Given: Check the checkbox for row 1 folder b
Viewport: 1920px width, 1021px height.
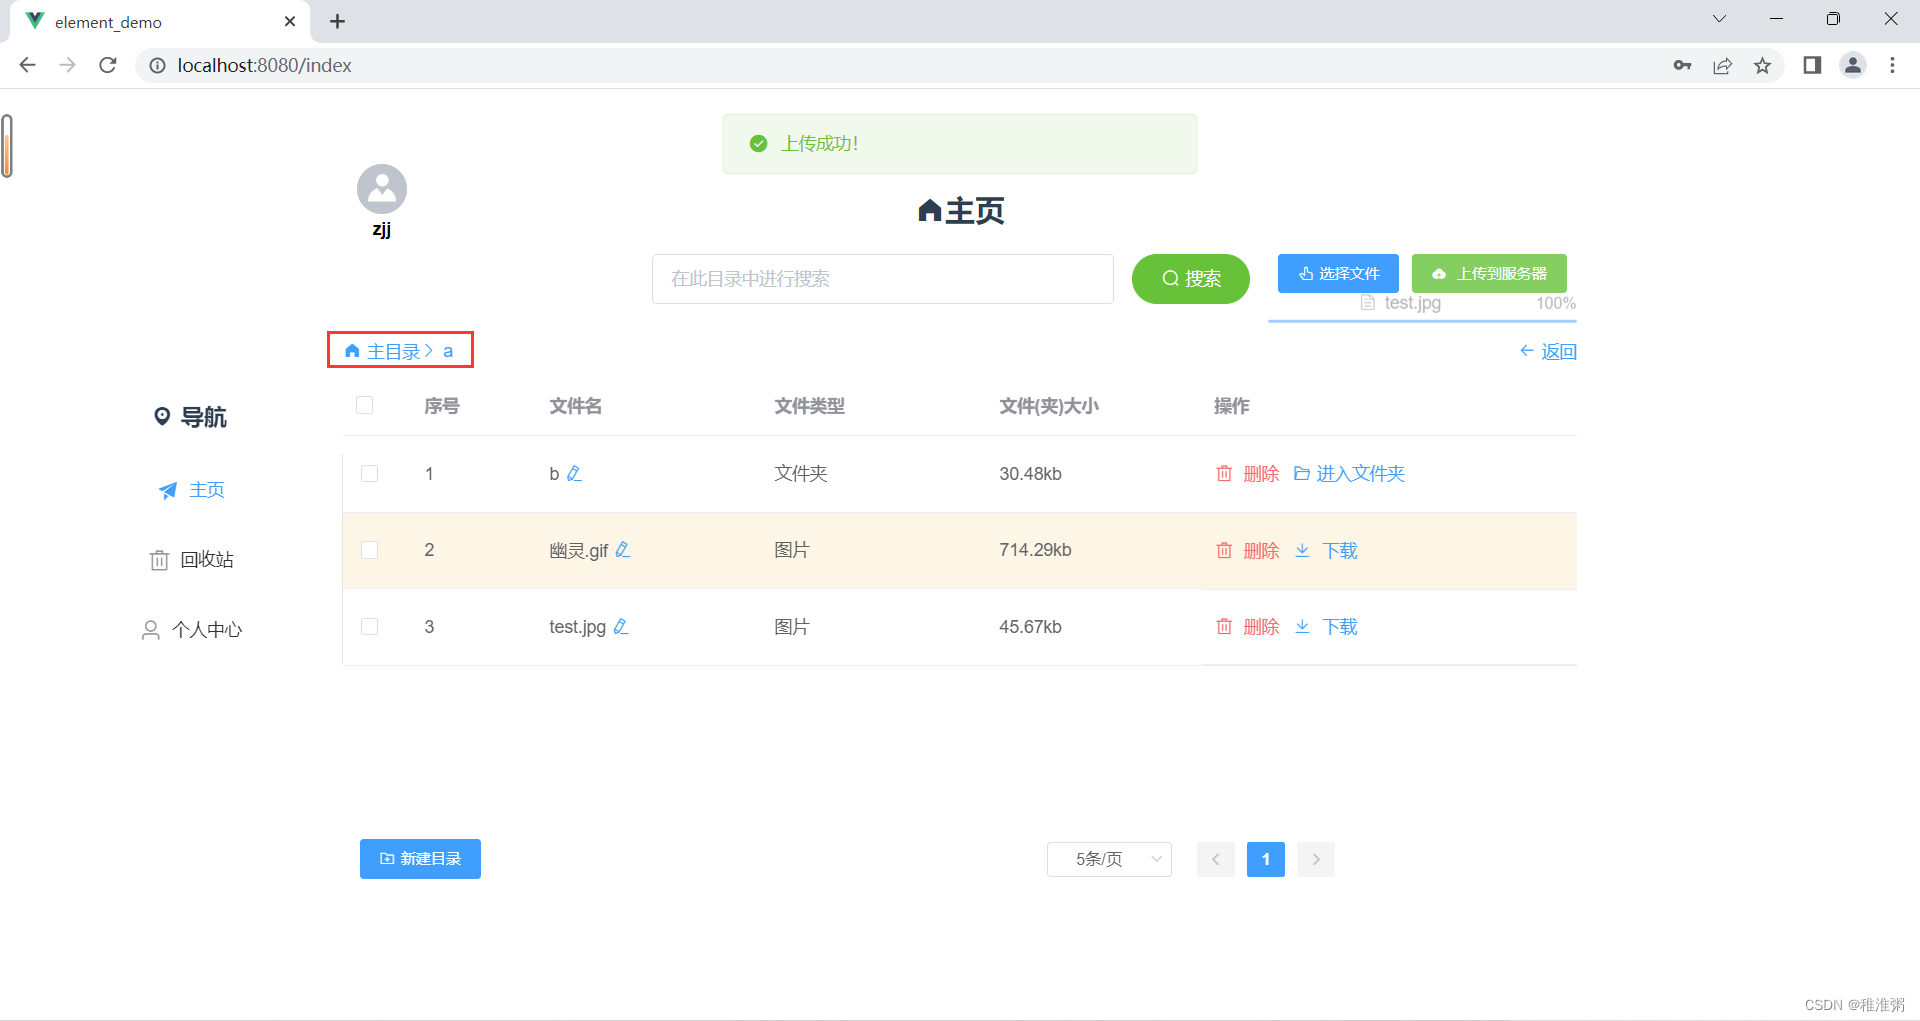Looking at the screenshot, I should tap(369, 473).
